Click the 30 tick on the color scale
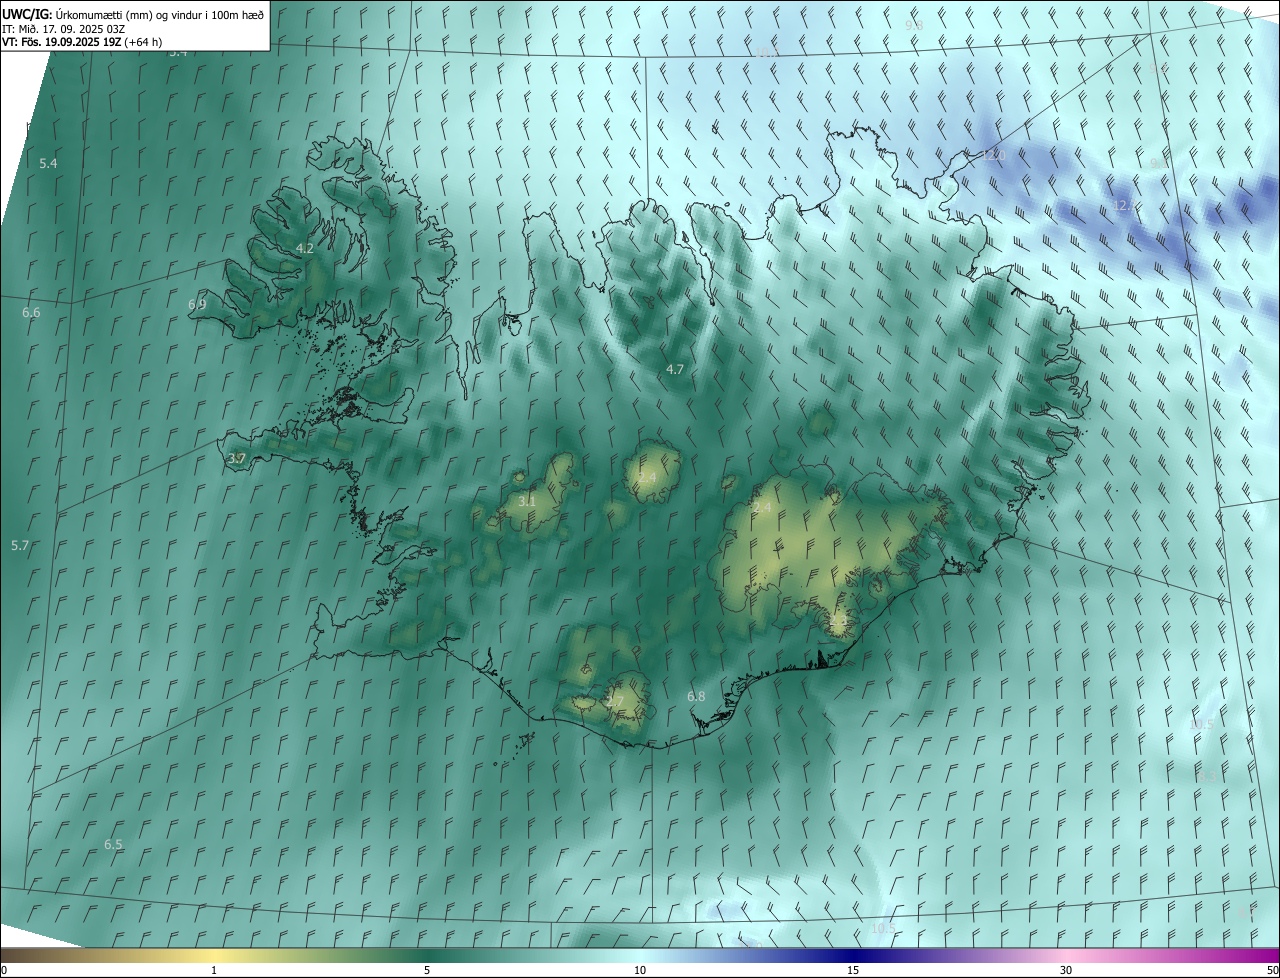Screen dimensions: 1280x978 [x=1066, y=970]
